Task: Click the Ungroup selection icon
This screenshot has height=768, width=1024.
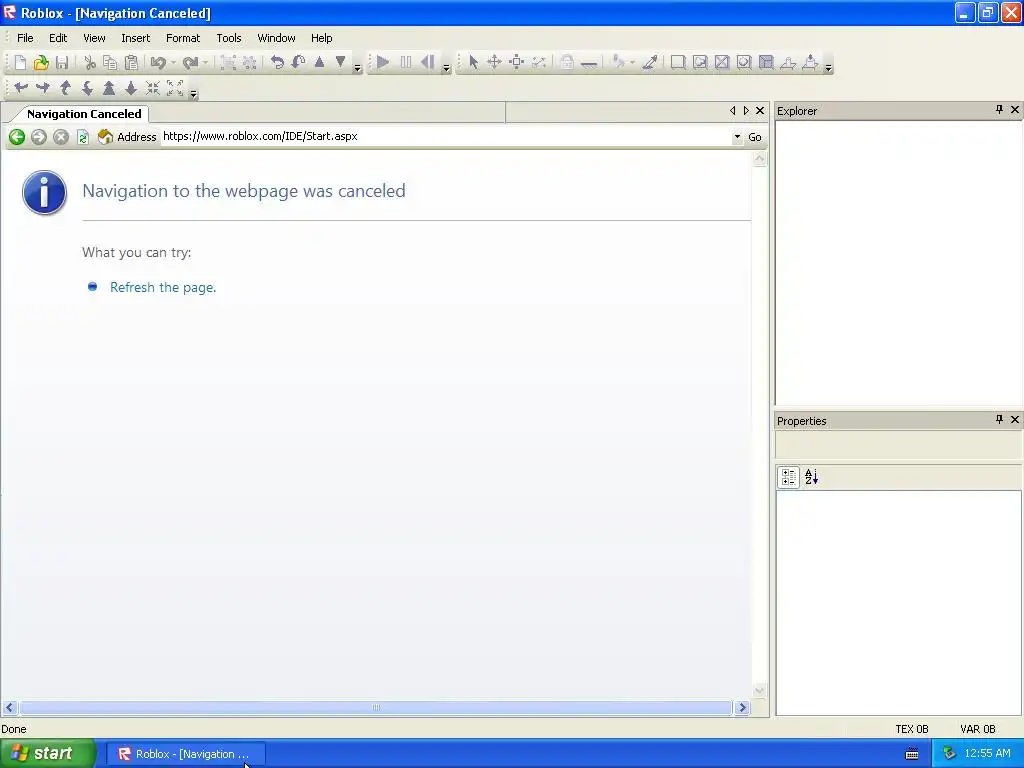Action: [x=249, y=63]
